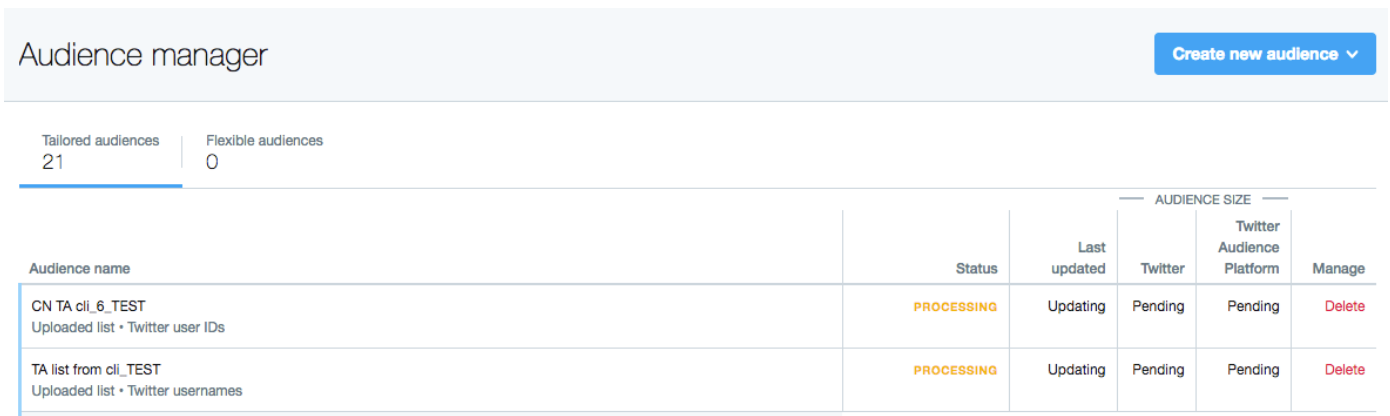Click the Updating cell for CN TA cli_6_TEST
The image size is (1390, 416).
(1076, 307)
